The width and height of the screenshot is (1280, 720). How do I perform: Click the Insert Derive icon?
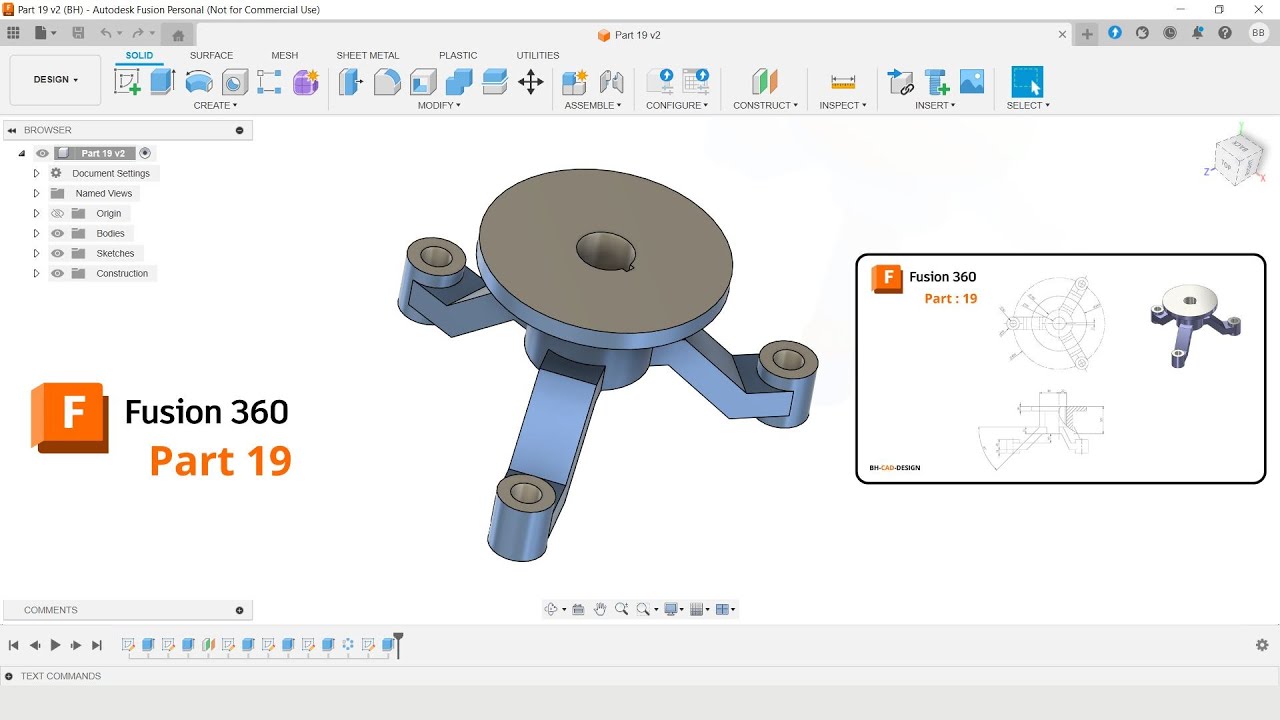coord(901,82)
